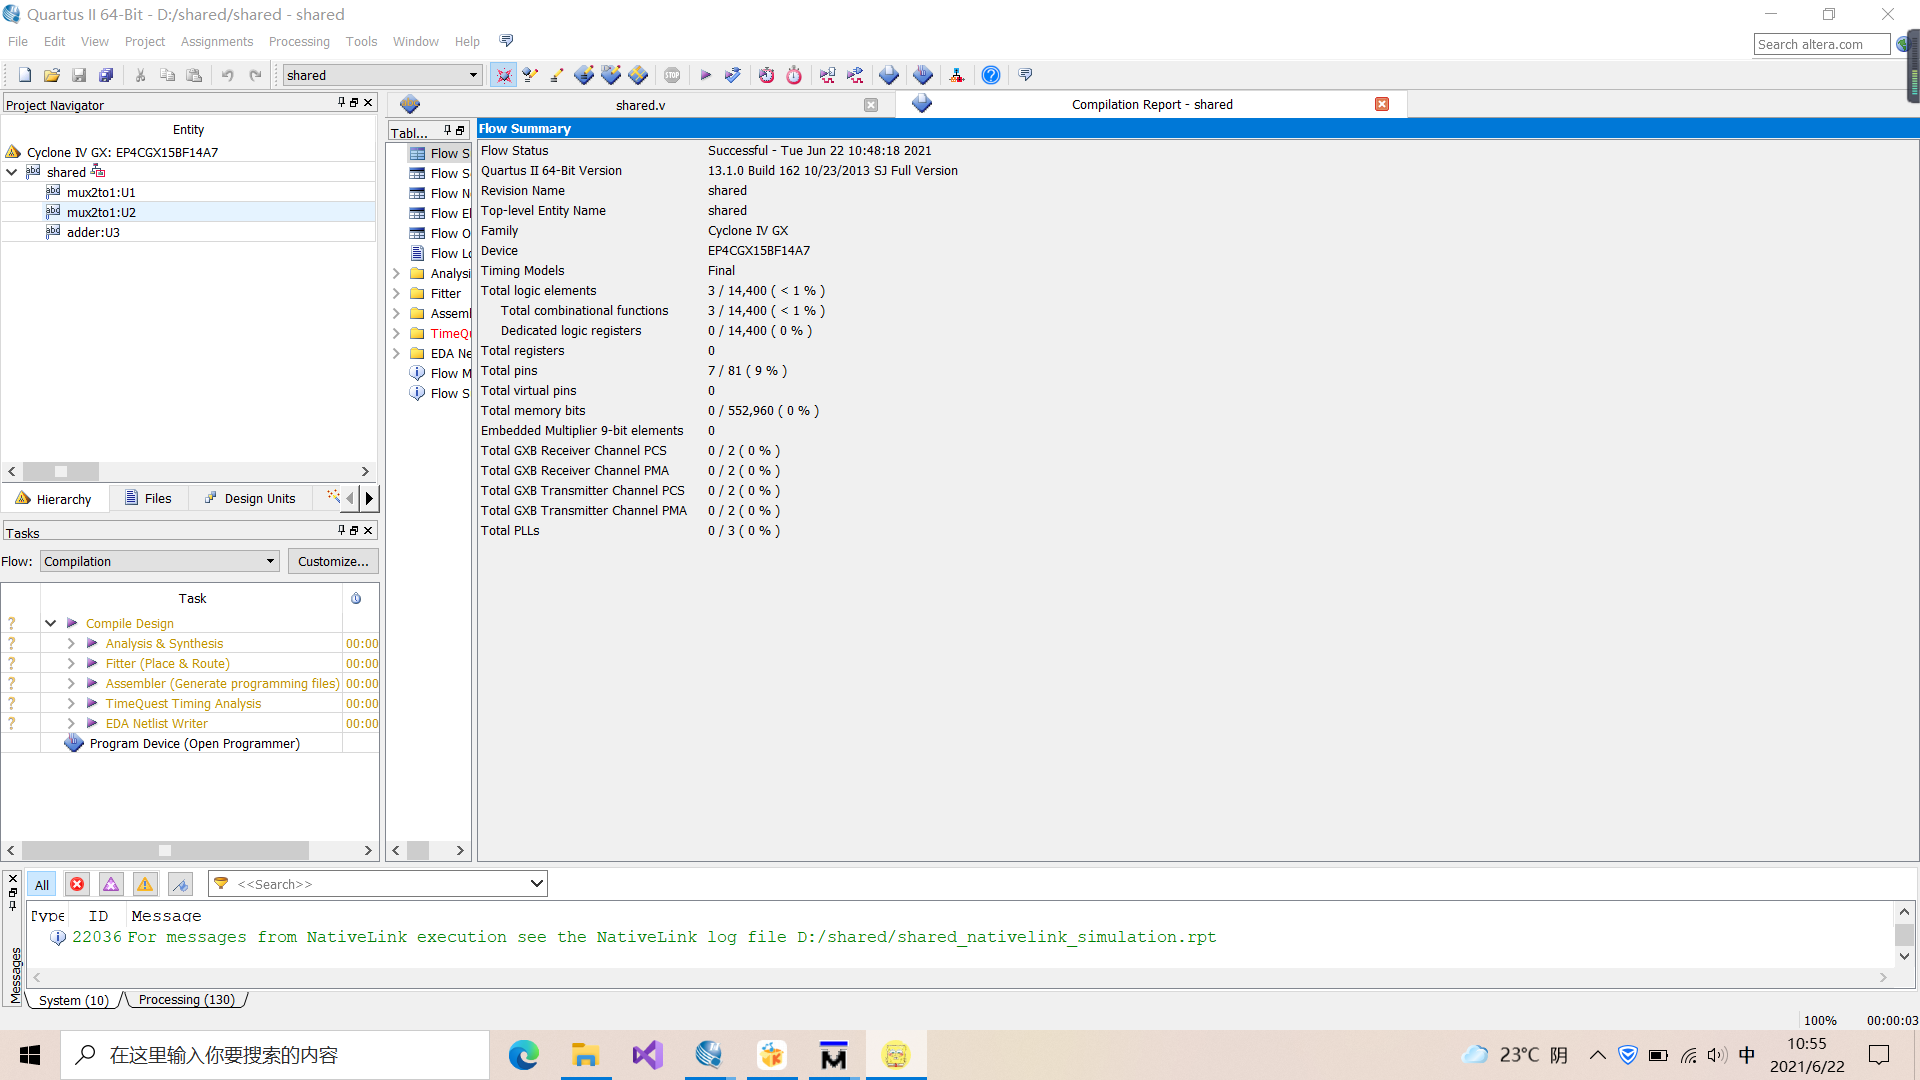The image size is (1920, 1080).
Task: Expand the Analysis & Synthesis task
Action: (71, 644)
